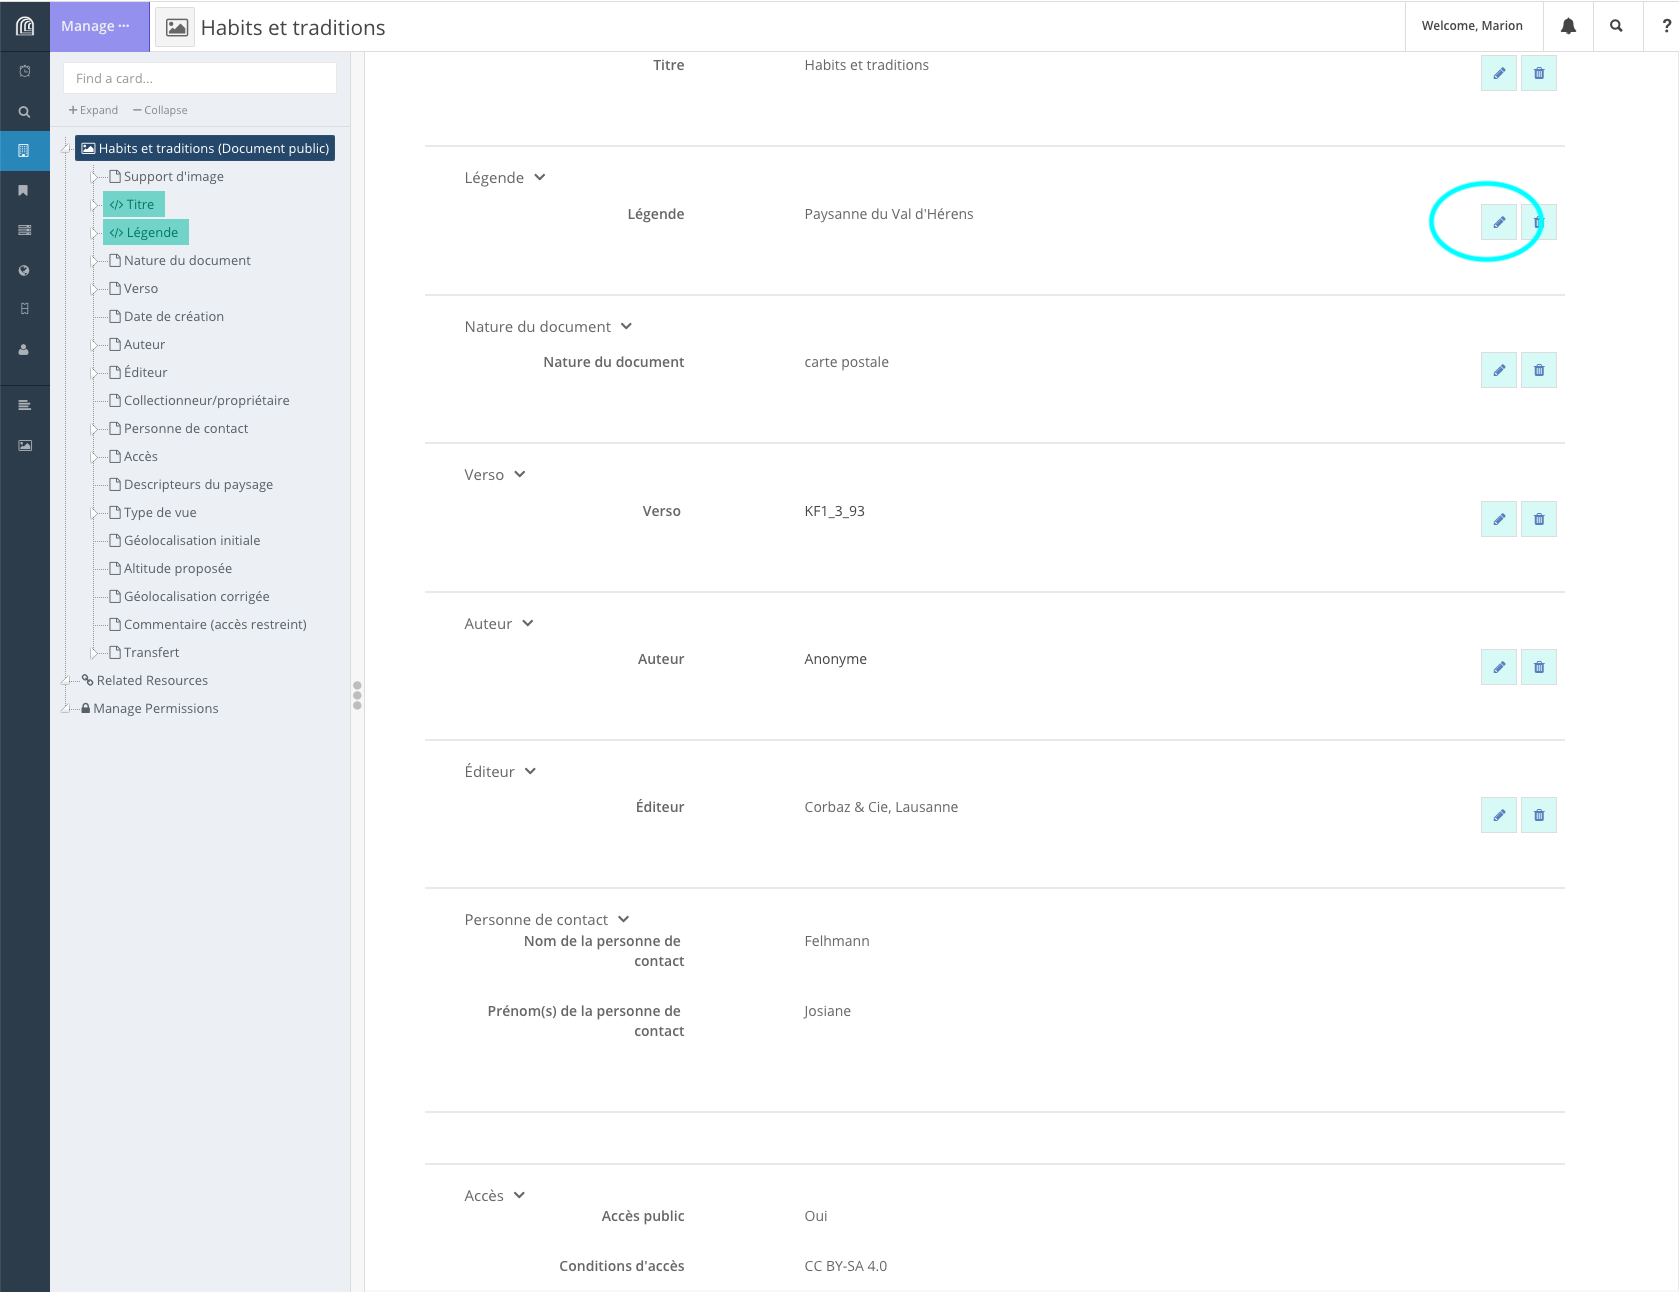Open the sidebar search icon
Image resolution: width=1679 pixels, height=1292 pixels.
pos(24,112)
